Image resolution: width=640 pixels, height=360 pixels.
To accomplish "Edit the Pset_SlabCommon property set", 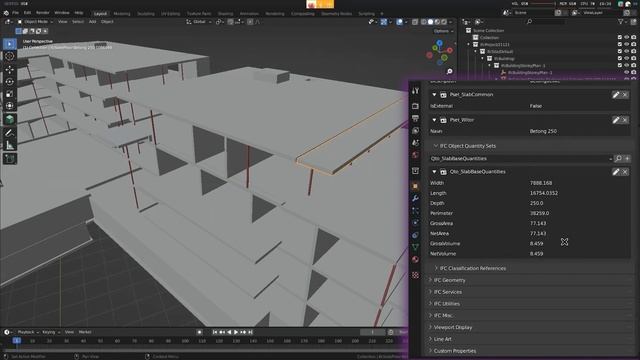I will pyautogui.click(x=616, y=95).
